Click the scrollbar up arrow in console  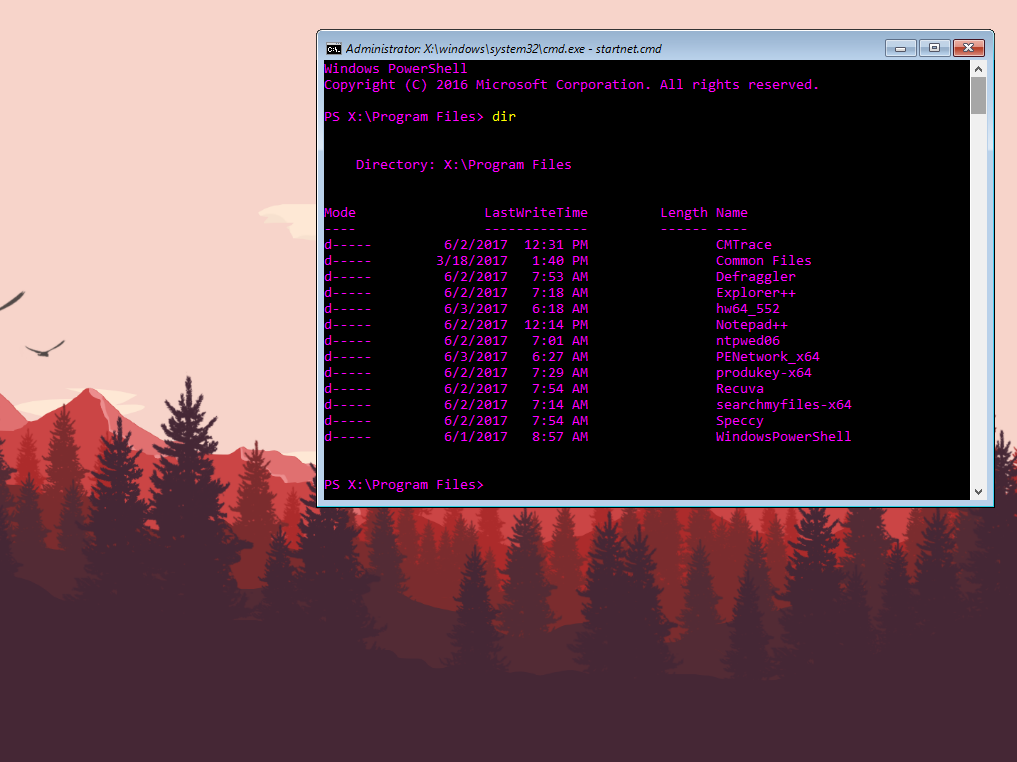978,69
